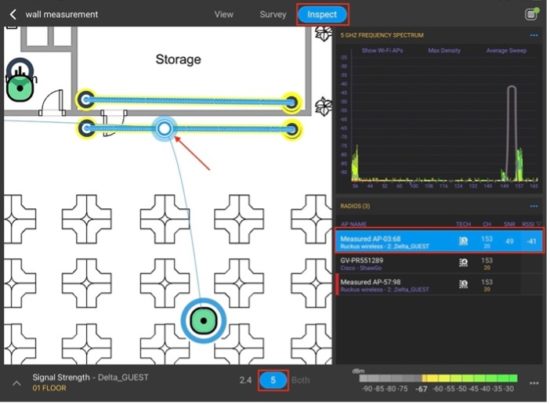550x404 pixels.
Task: Select upper wall segment's left endpoint handle
Action: (x=86, y=100)
